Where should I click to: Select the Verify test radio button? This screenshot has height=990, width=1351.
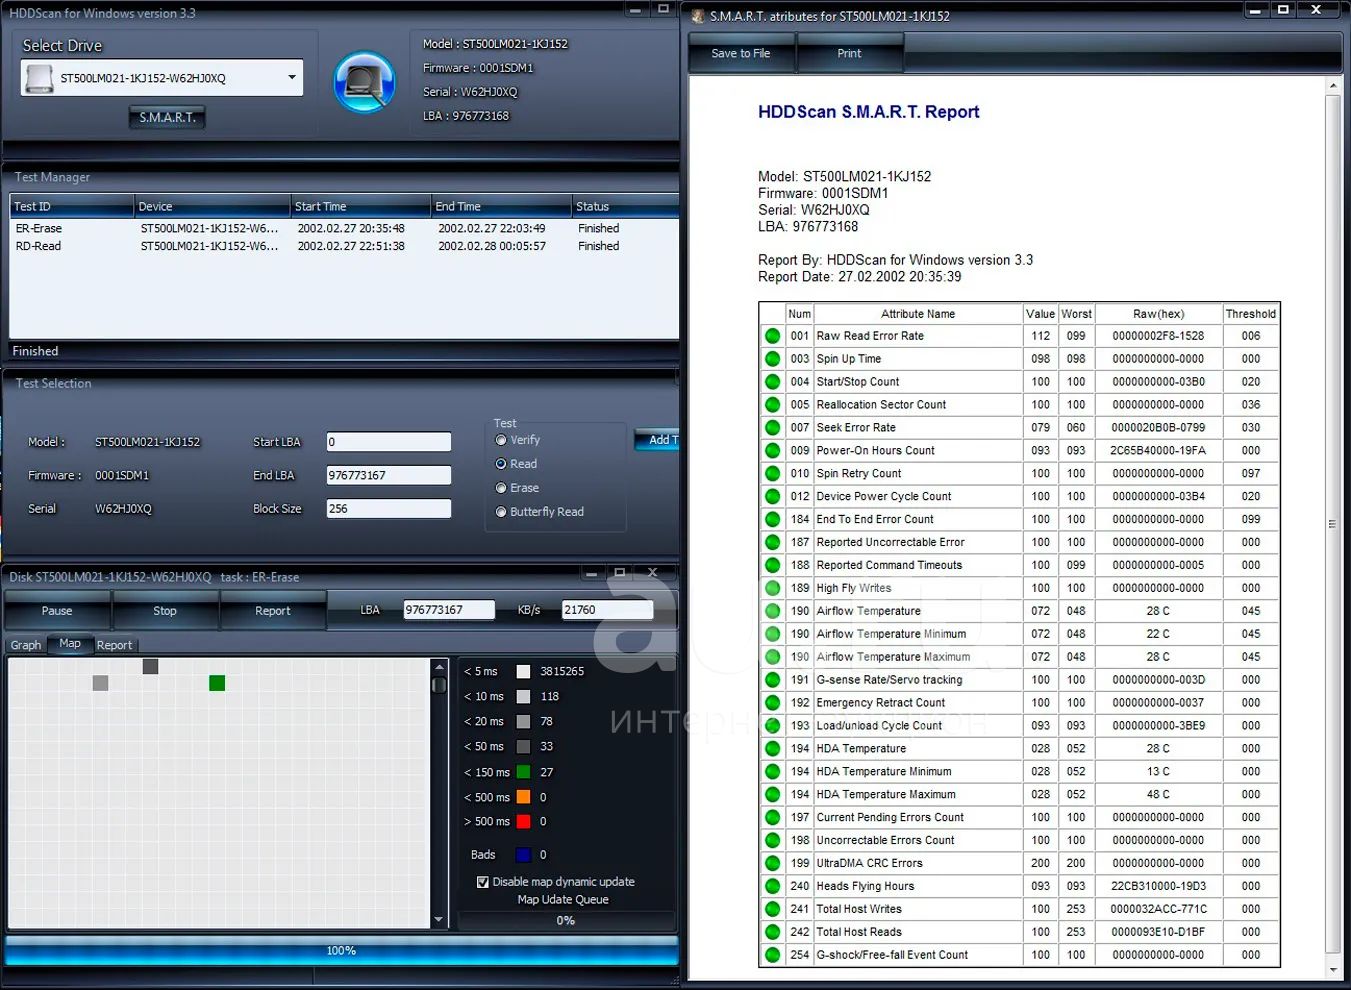click(501, 440)
